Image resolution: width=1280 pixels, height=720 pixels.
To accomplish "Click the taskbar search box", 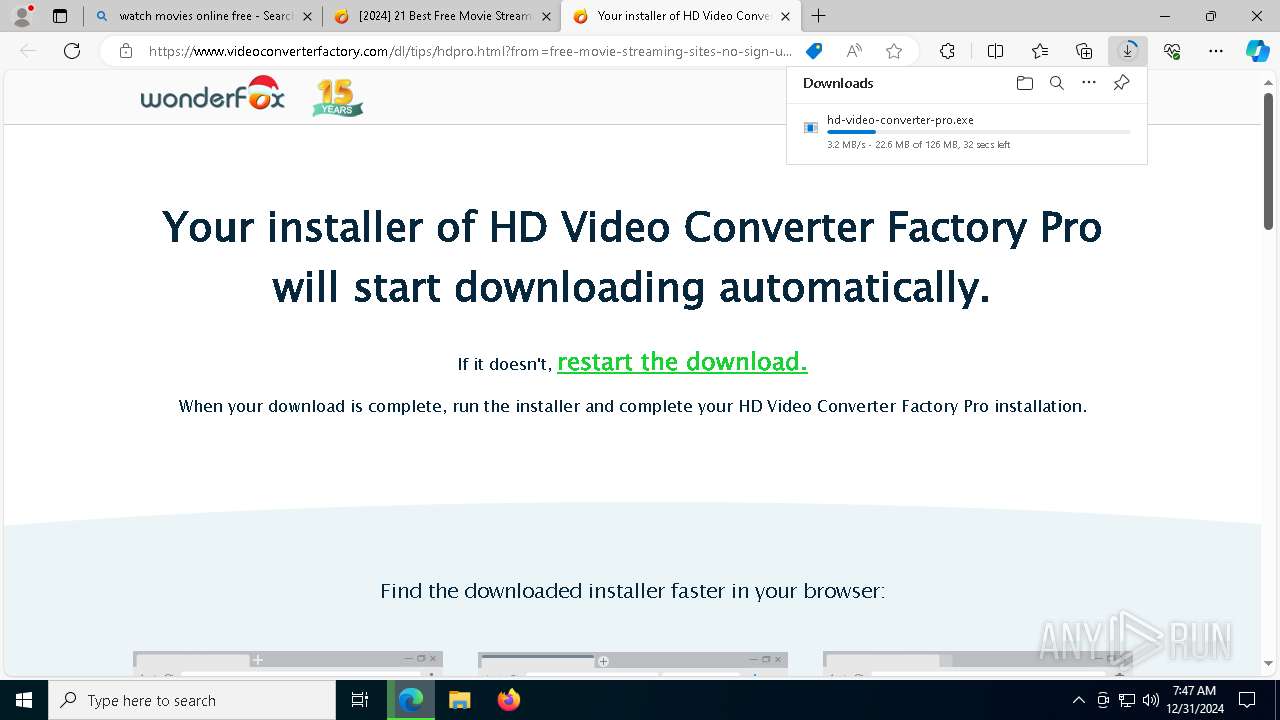I will [x=192, y=700].
